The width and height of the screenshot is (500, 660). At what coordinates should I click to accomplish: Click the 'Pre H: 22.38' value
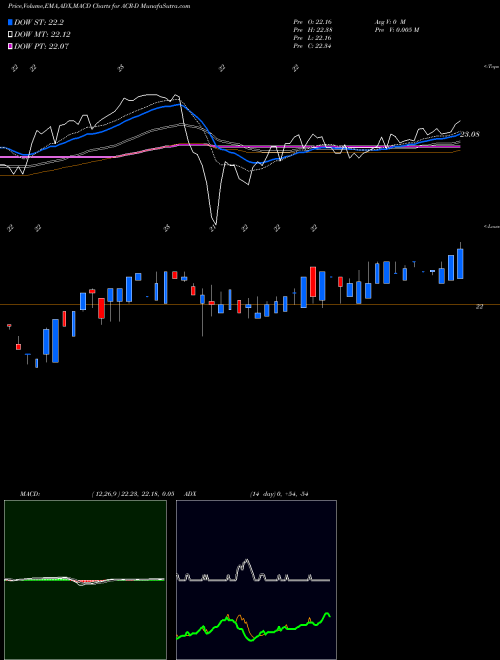pos(313,30)
